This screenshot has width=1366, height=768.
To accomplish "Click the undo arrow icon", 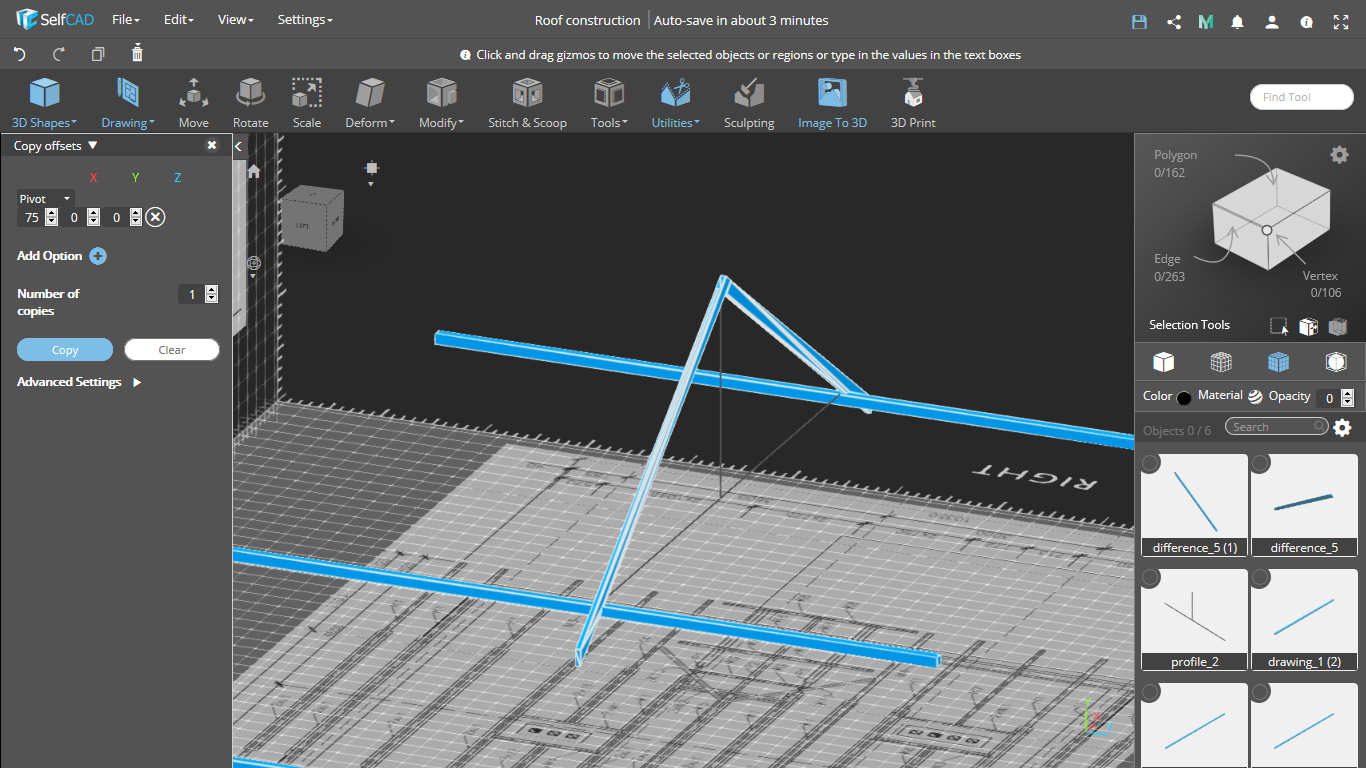I will pyautogui.click(x=19, y=54).
